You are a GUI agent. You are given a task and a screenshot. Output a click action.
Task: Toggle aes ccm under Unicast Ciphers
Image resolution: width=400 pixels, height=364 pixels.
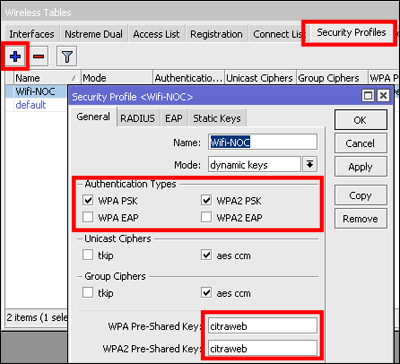point(206,256)
